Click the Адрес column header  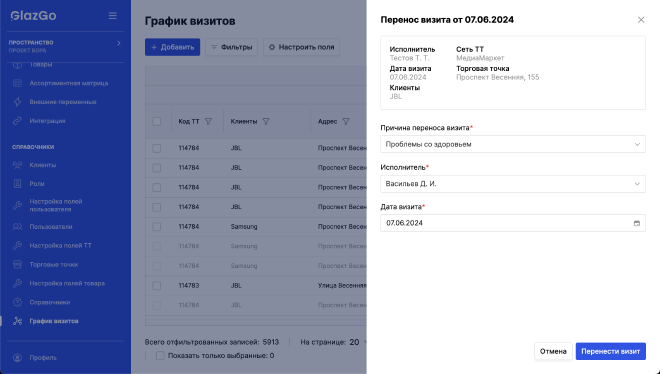tap(327, 121)
